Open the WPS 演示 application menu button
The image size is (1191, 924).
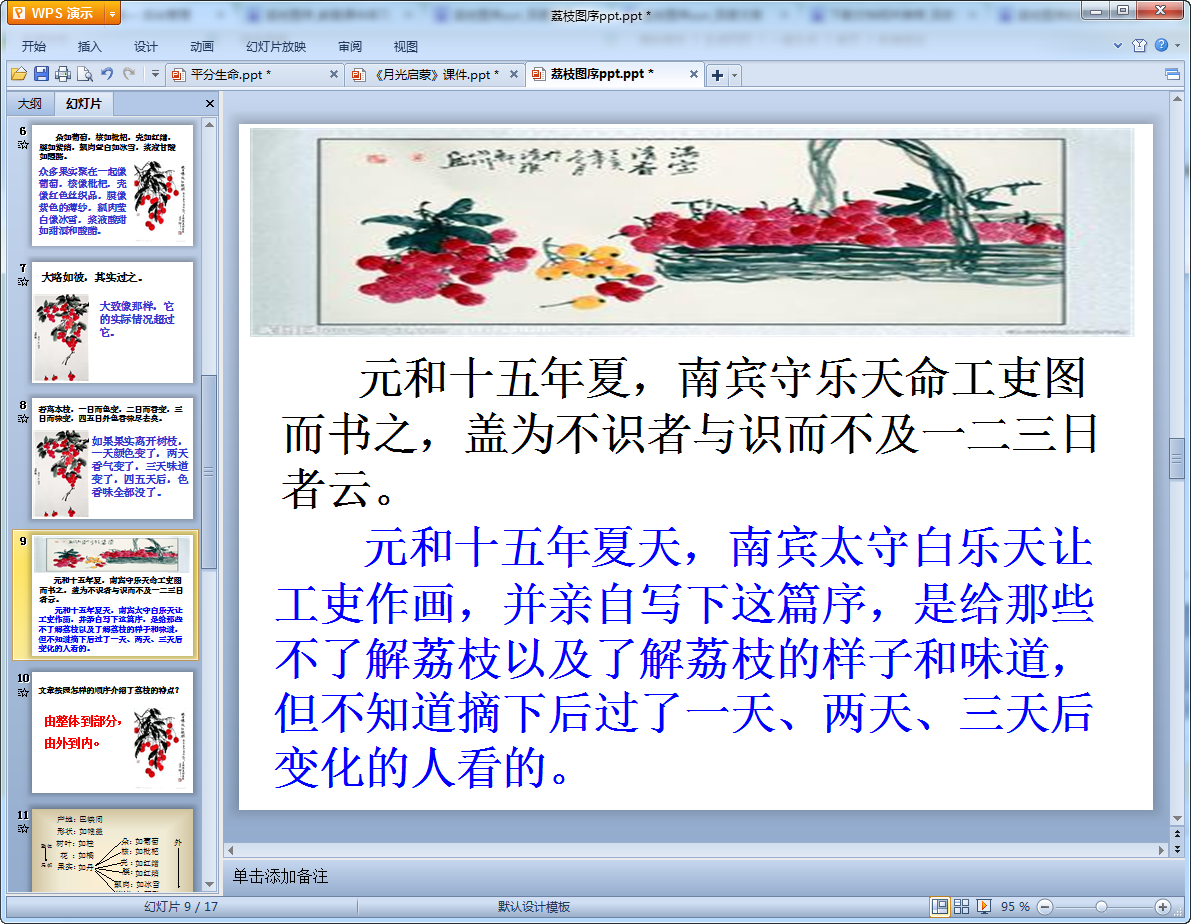tap(55, 13)
